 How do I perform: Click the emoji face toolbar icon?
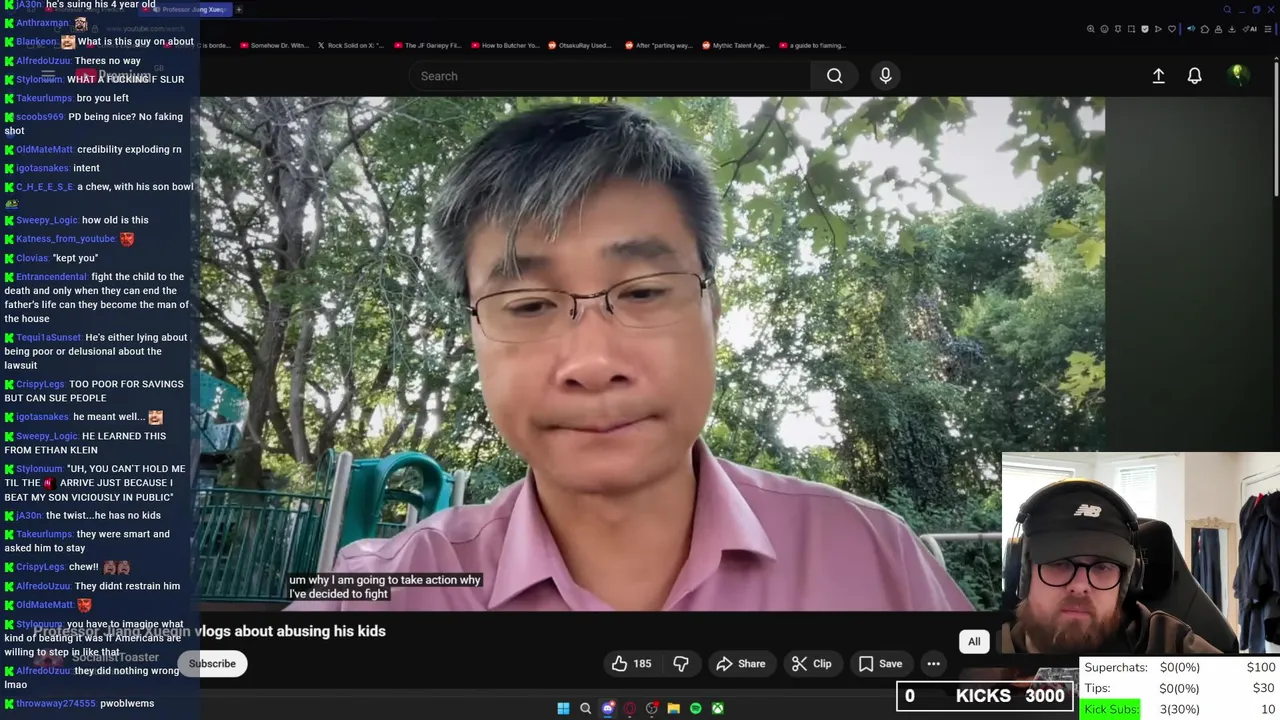(x=1104, y=29)
